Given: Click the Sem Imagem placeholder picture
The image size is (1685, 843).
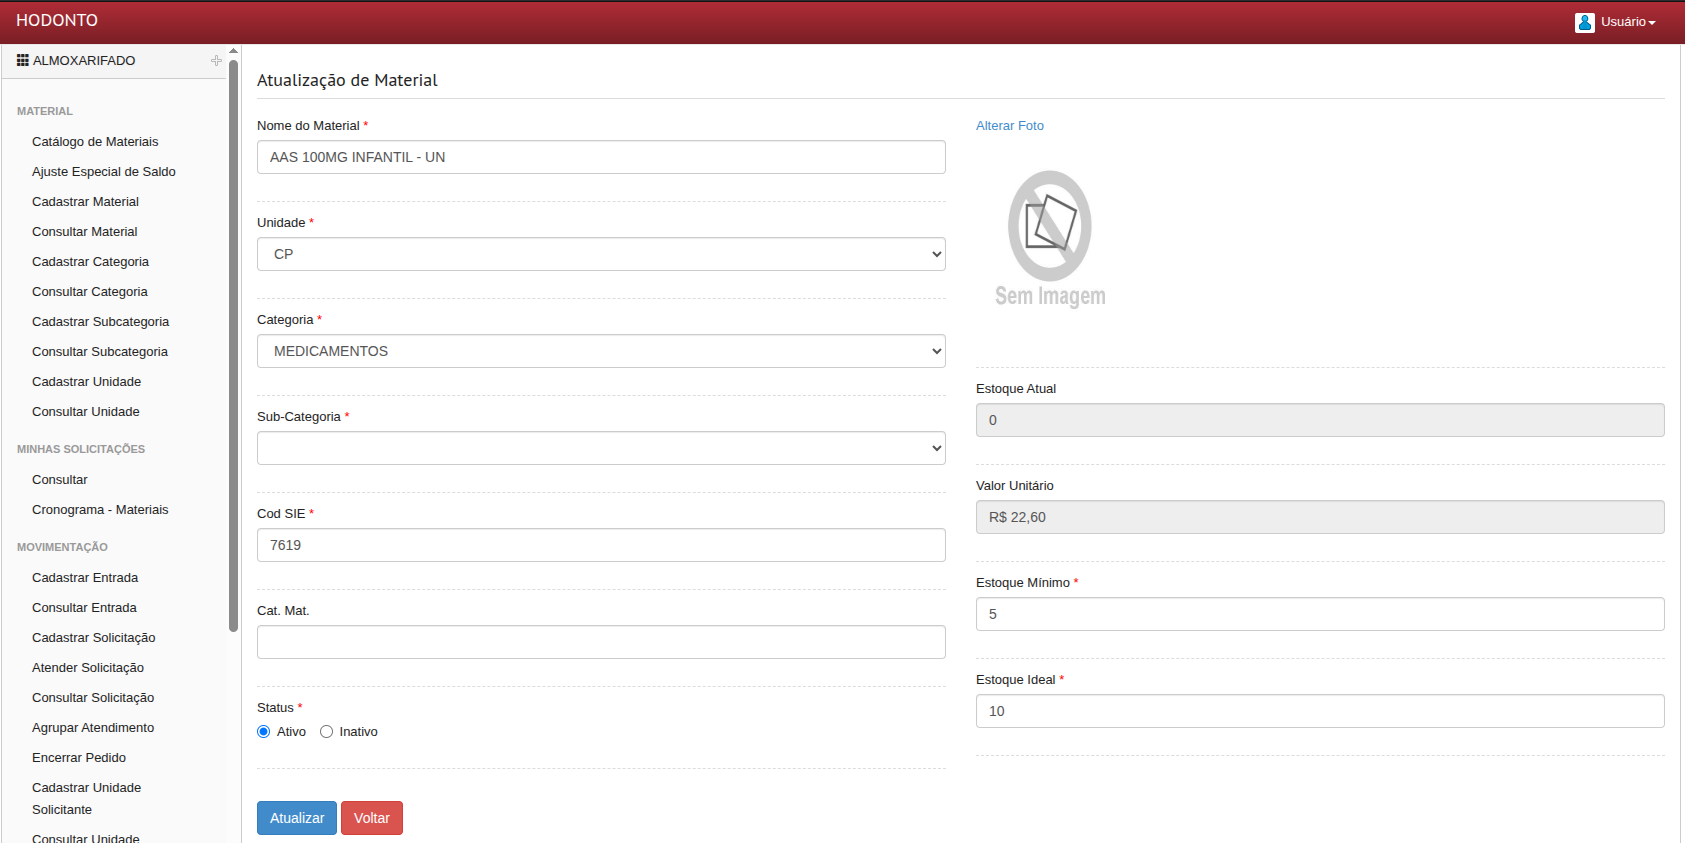Looking at the screenshot, I should (x=1050, y=239).
